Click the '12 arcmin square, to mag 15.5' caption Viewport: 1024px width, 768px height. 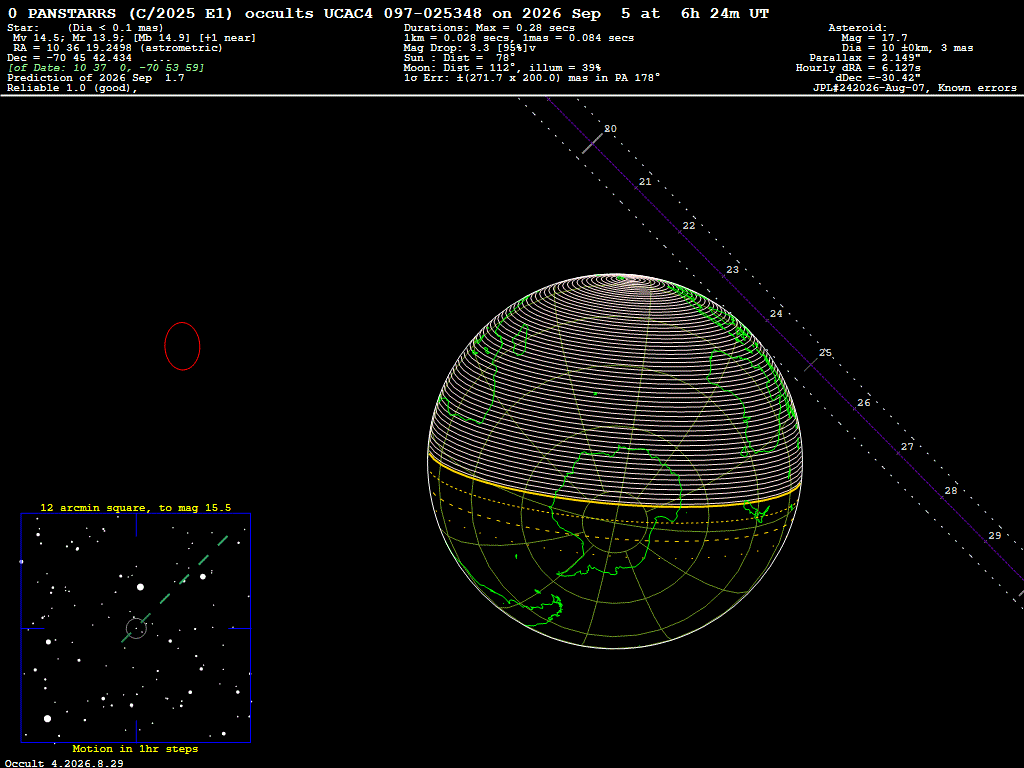click(136, 508)
